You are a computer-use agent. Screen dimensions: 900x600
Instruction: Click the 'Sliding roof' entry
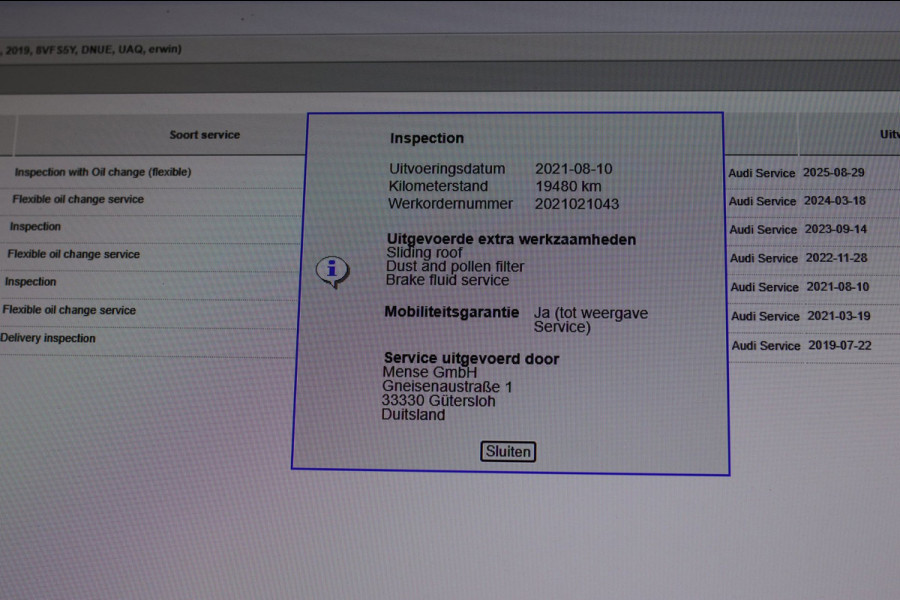tap(424, 253)
